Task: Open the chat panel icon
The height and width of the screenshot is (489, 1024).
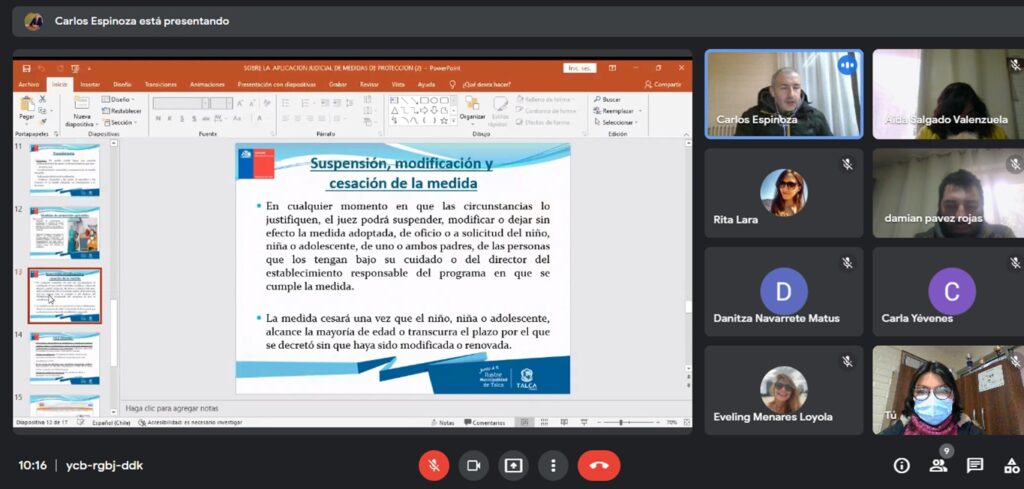Action: pyautogui.click(x=975, y=465)
